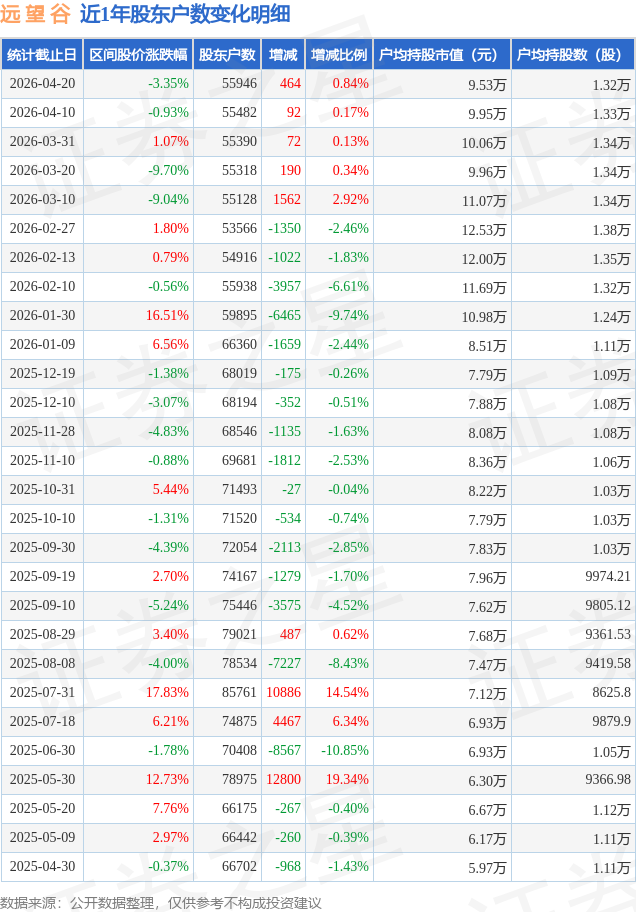Click the 远望谷 stock name in title

point(35,14)
